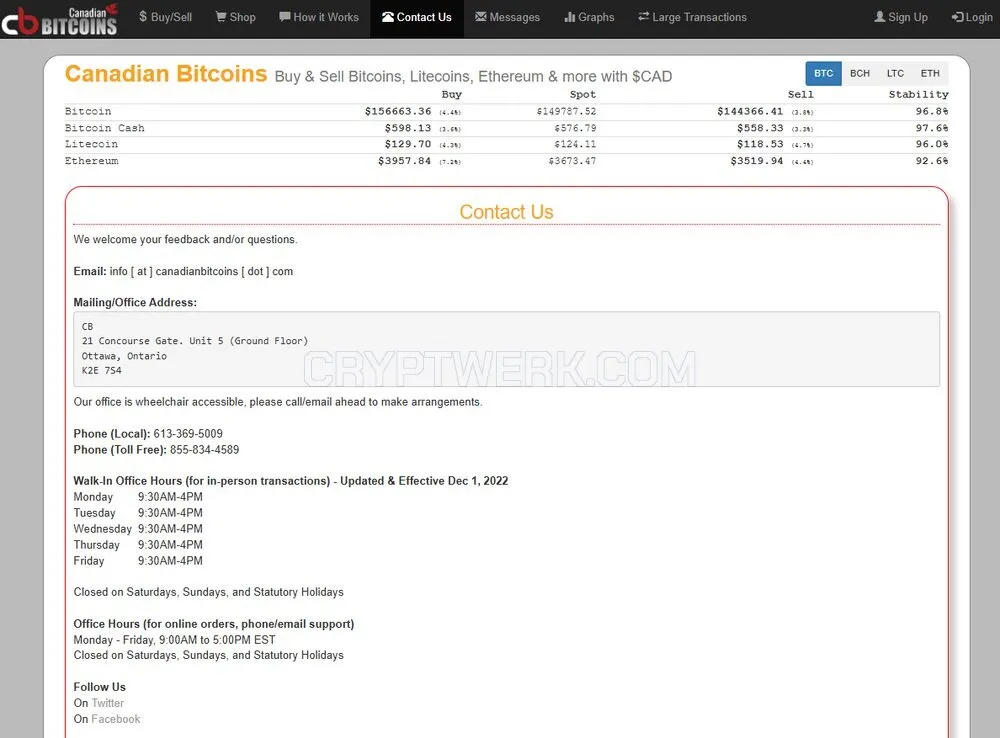The image size is (1000, 738).
Task: Select the Contact Us nav item
Action: point(416,17)
